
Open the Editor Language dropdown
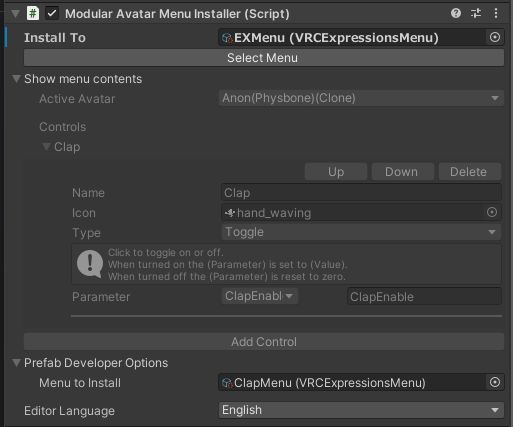point(361,410)
